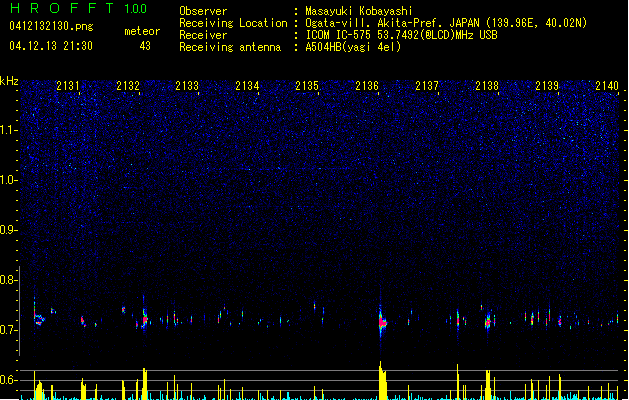Click the Receiving antenna label
The image size is (629, 400).
[x=230, y=47]
